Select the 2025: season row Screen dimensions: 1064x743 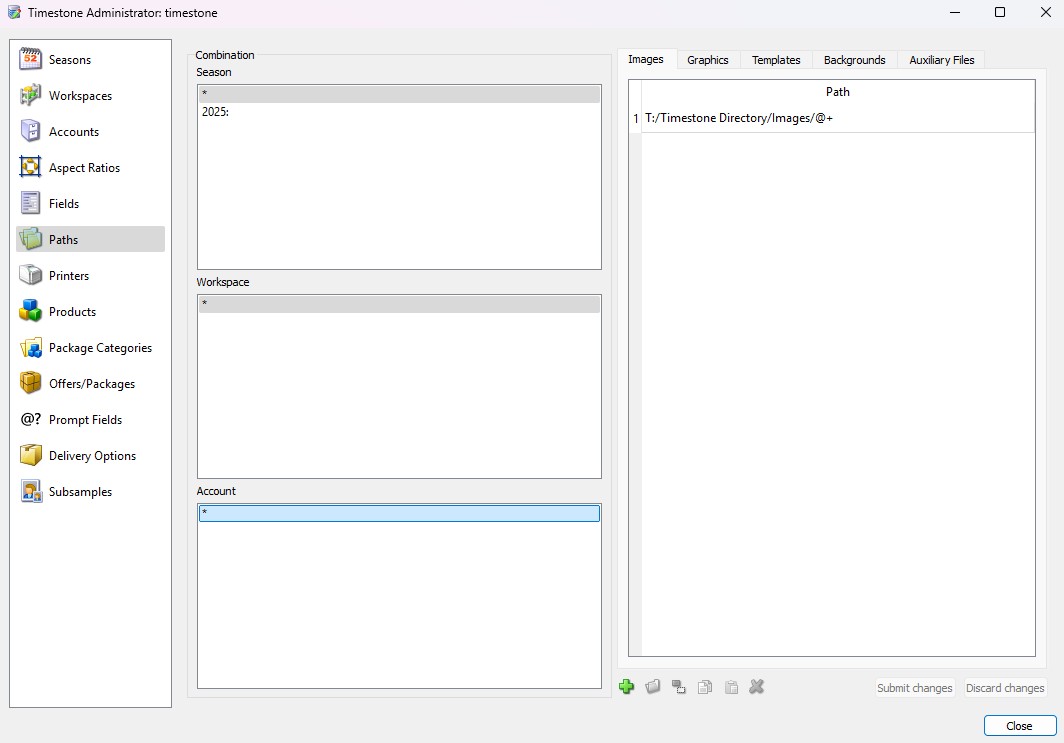pos(399,112)
